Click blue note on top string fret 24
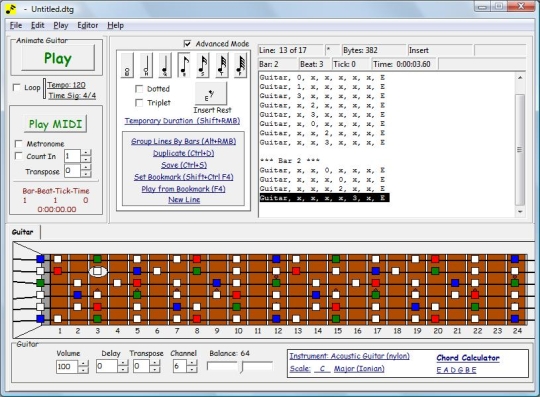540x397 pixels. (515, 259)
